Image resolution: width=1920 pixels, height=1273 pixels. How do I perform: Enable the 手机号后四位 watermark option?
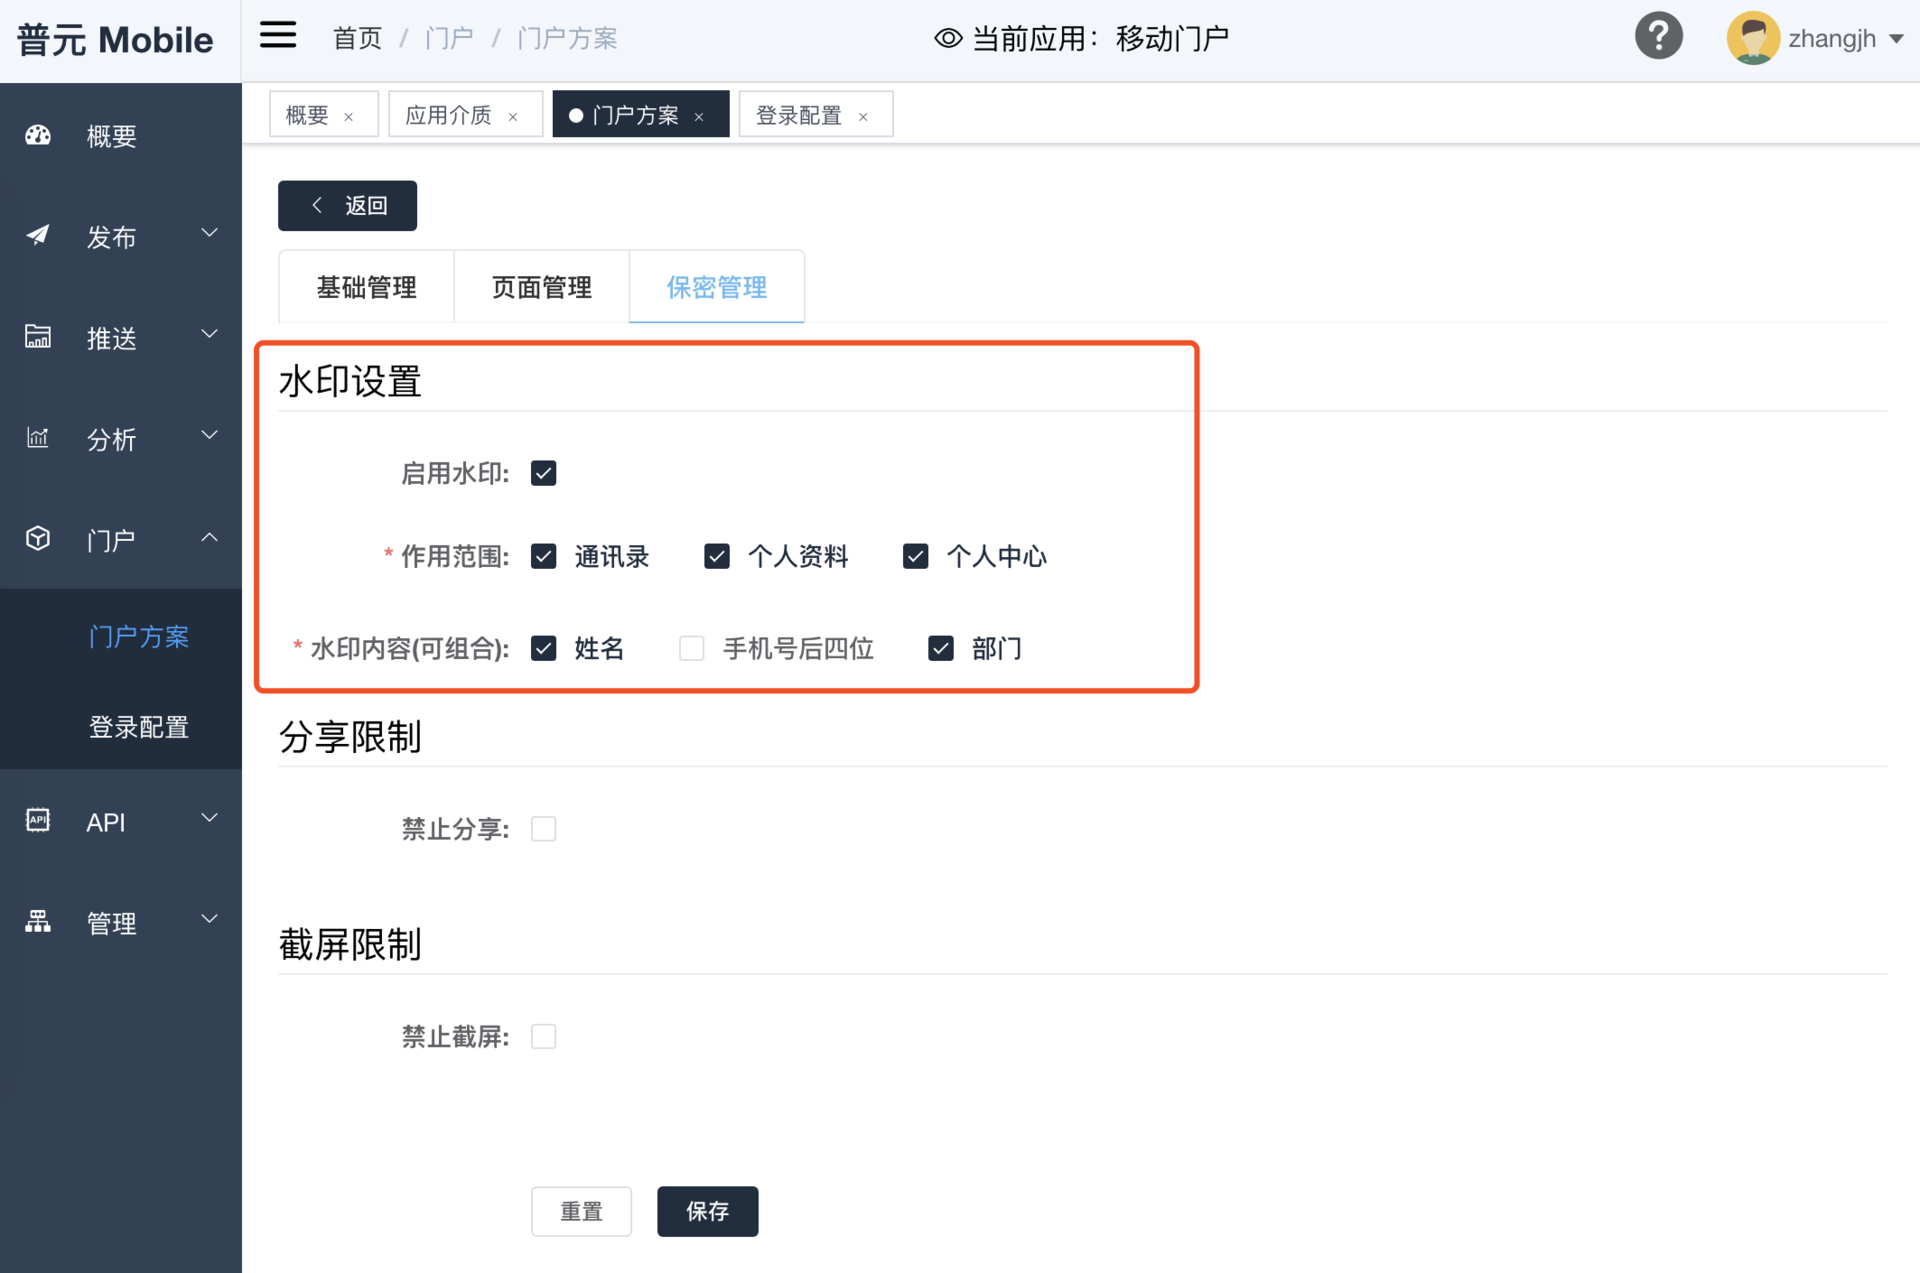691,648
